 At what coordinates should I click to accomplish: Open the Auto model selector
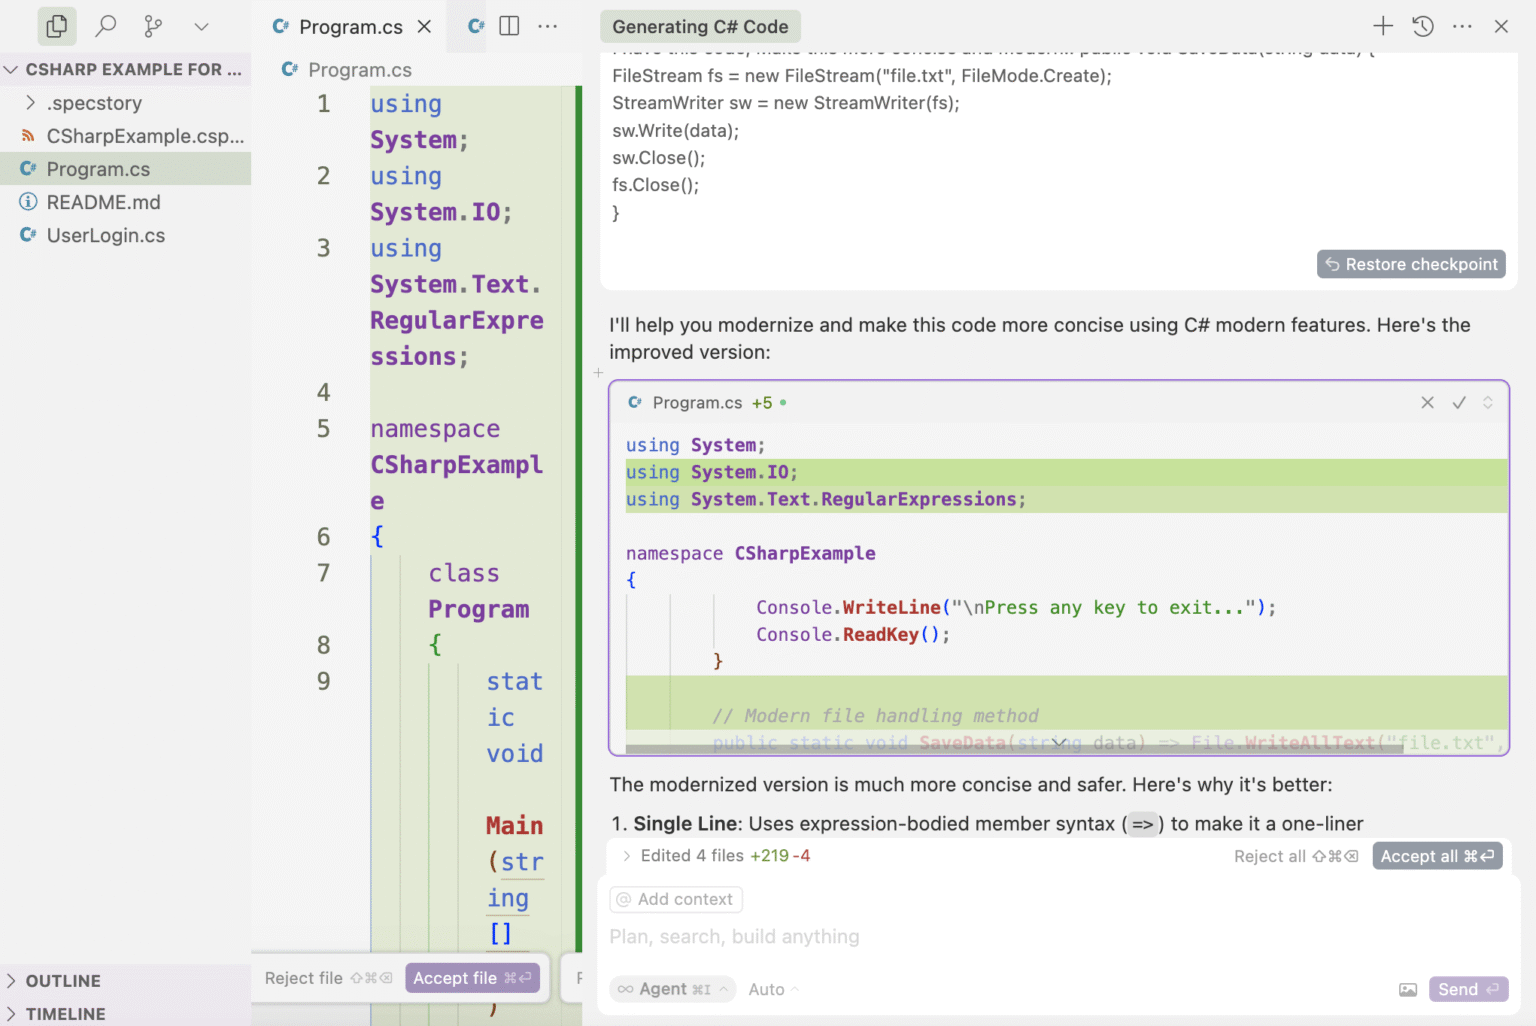click(x=771, y=989)
